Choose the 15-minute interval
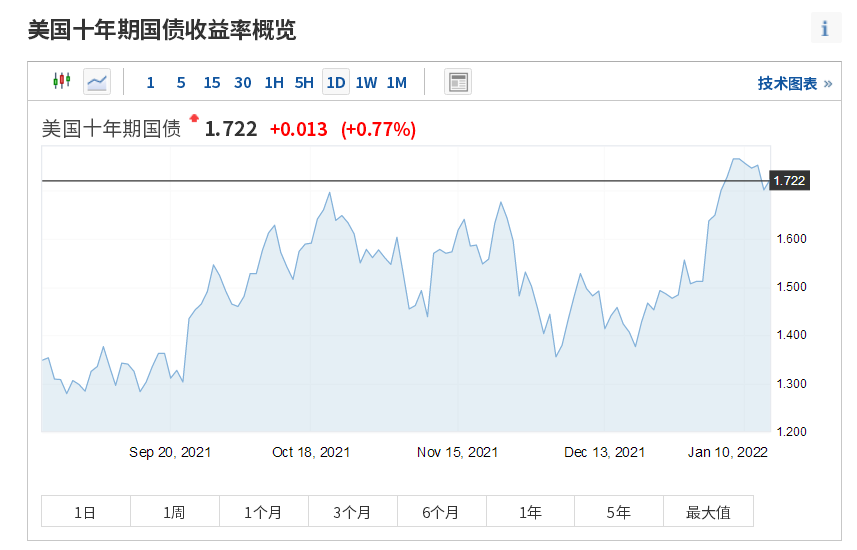The image size is (857, 550). [212, 83]
